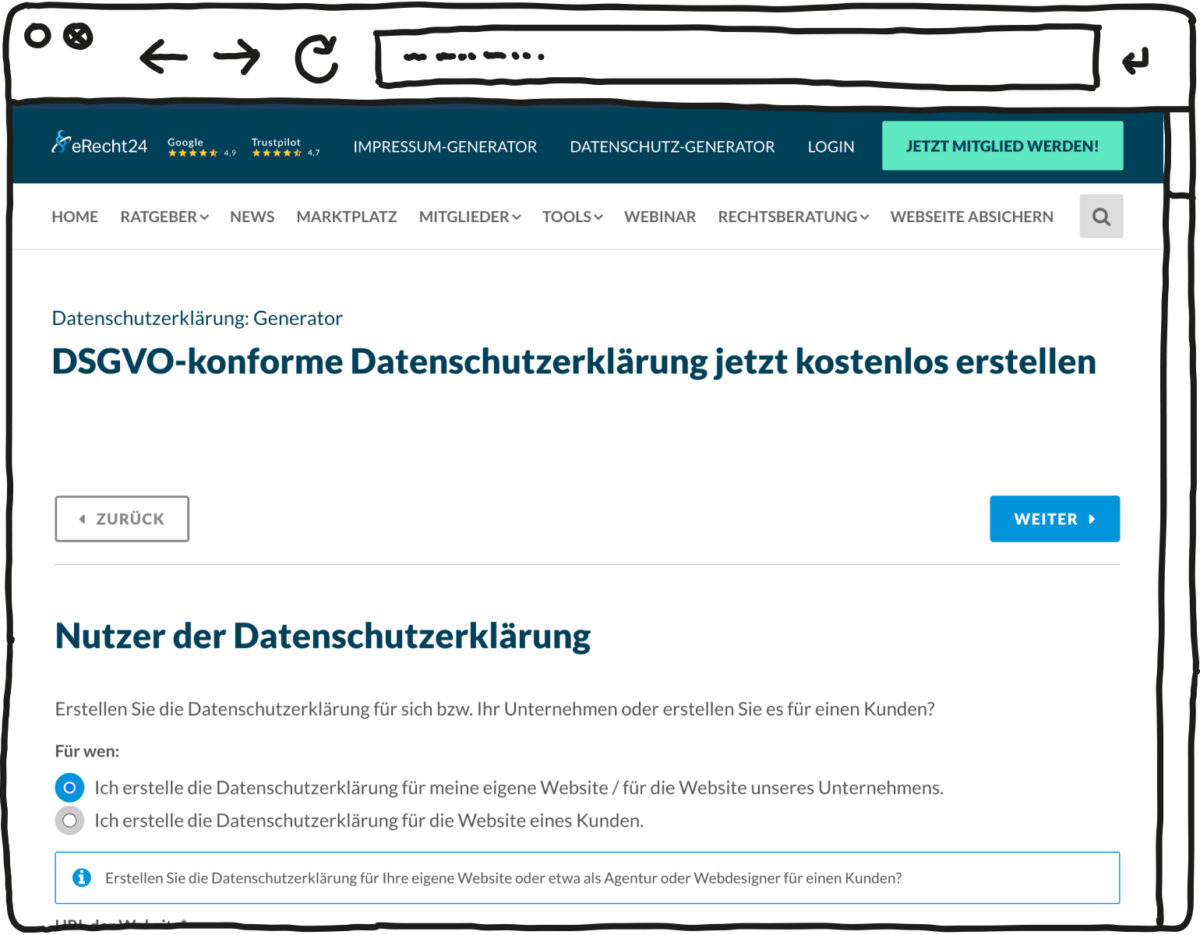Screen dimensions: 1200x935
Task: Go to the Marktplatz menu item
Action: click(346, 217)
